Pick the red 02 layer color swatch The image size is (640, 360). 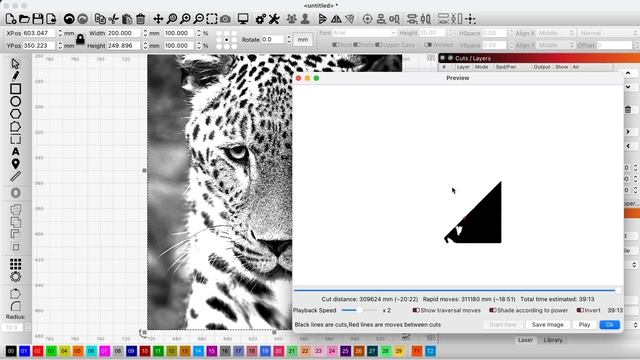click(x=38, y=351)
